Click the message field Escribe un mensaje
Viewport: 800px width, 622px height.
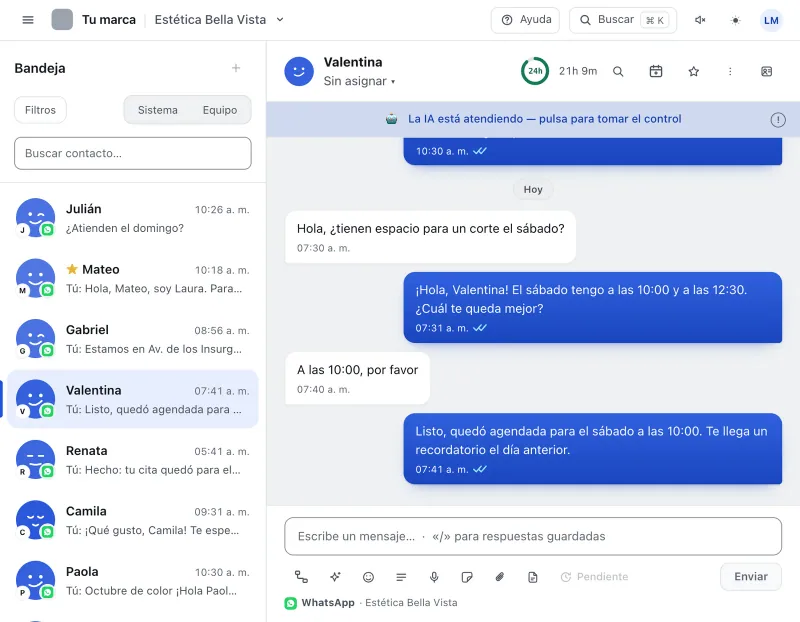533,536
